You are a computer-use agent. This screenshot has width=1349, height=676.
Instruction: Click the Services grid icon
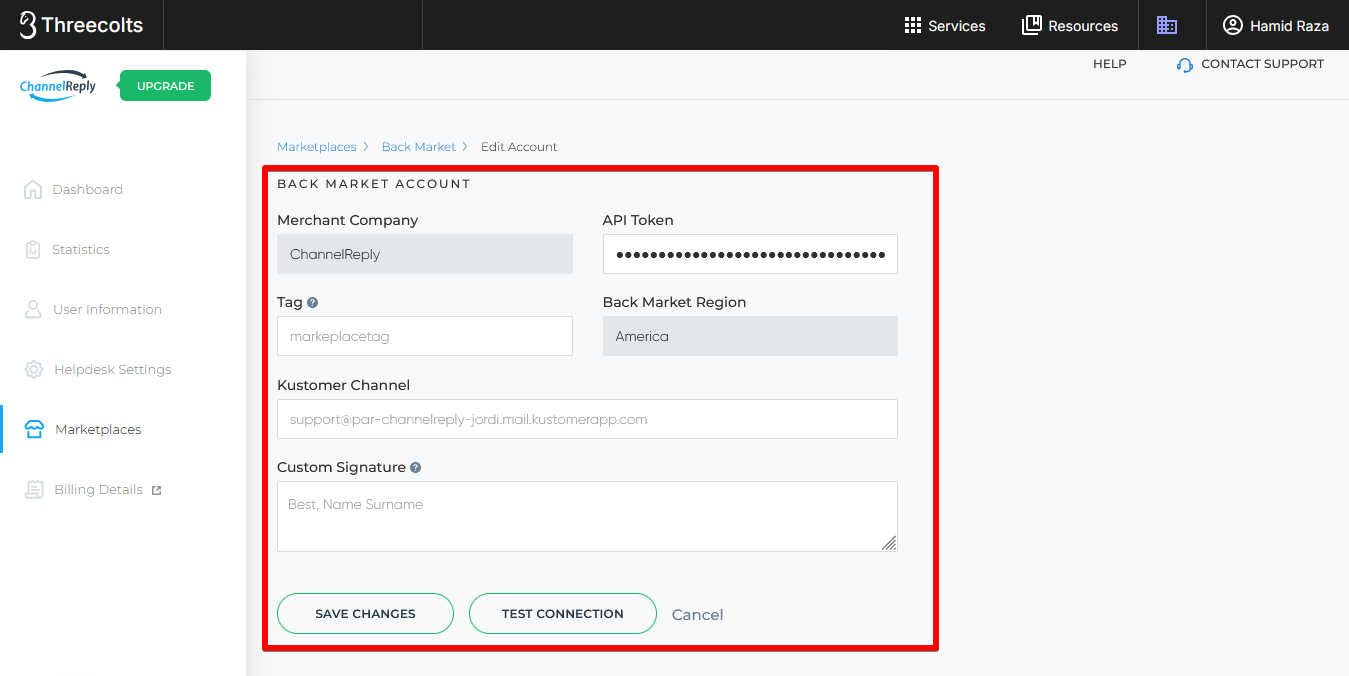click(912, 26)
